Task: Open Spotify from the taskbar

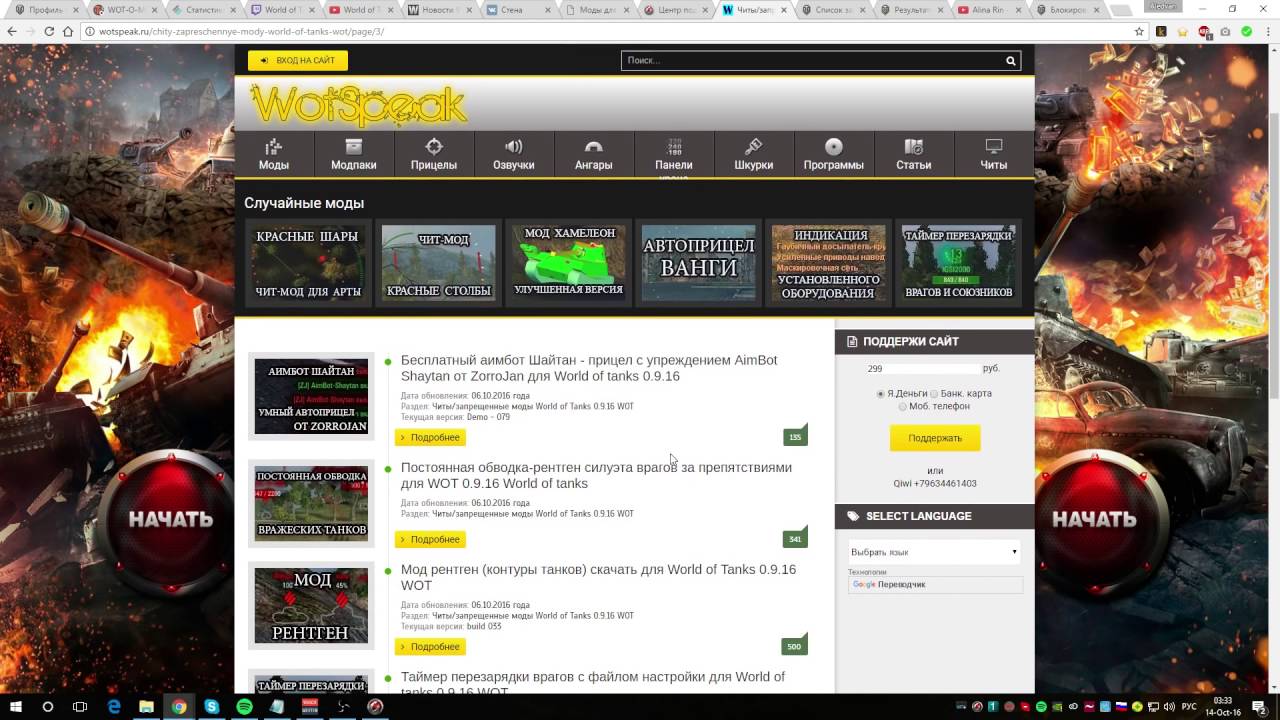Action: coord(245,706)
